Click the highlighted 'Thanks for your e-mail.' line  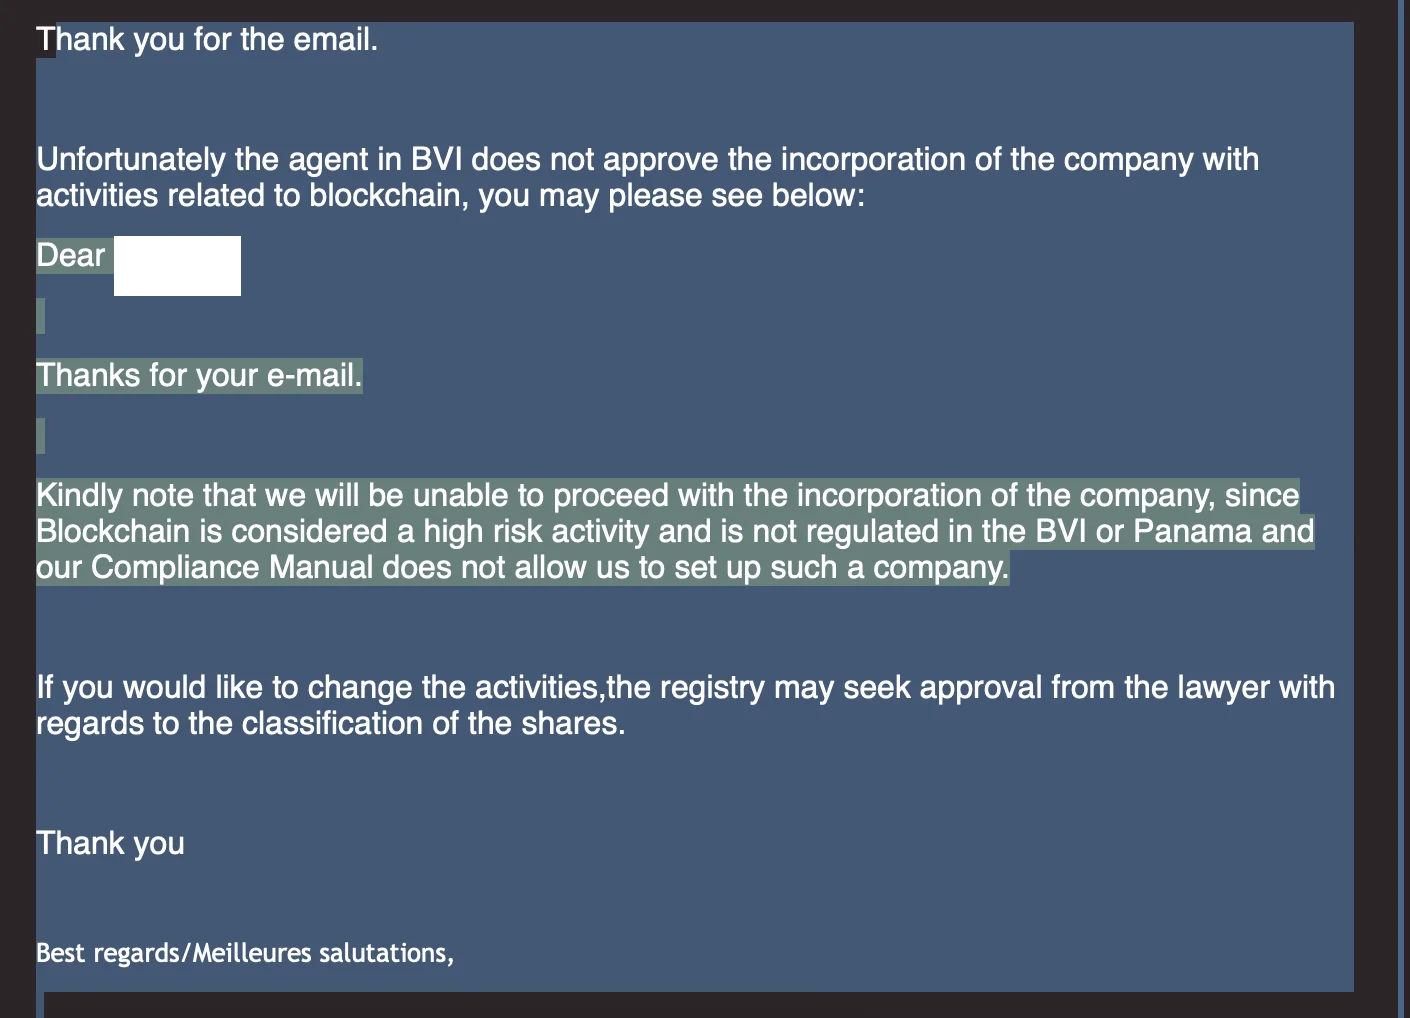tap(199, 376)
